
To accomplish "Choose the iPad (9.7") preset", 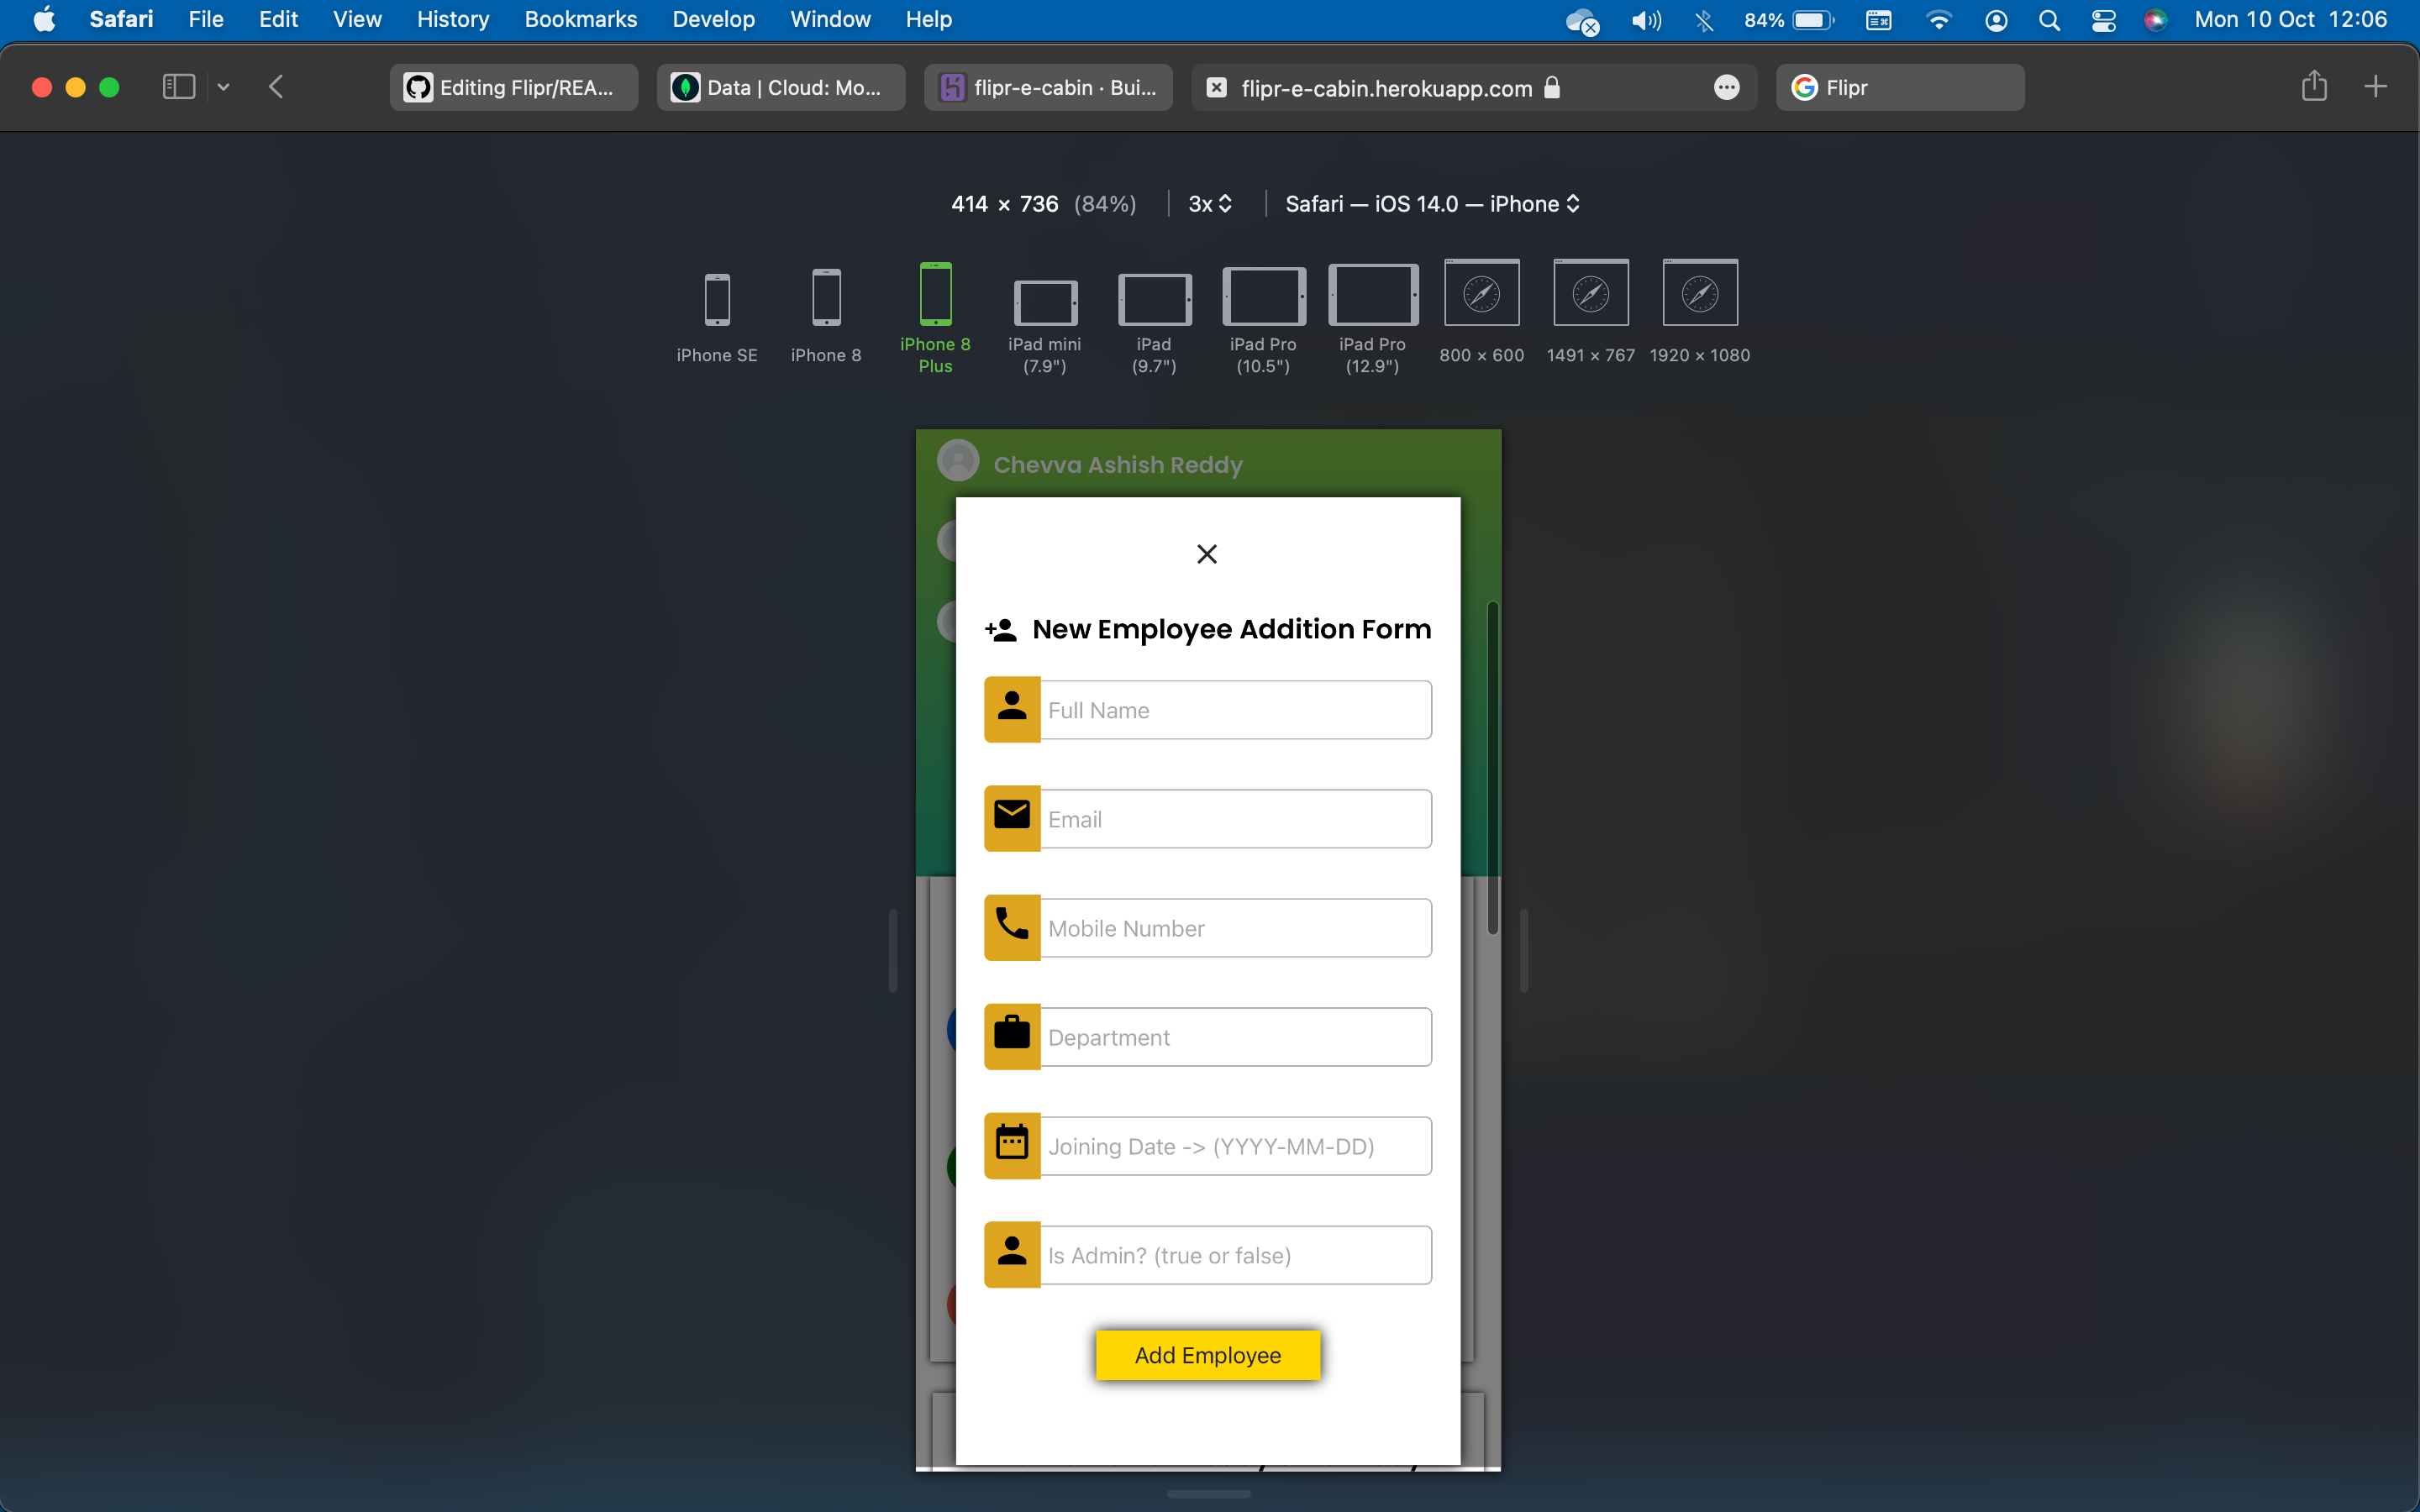I will 1154,324.
